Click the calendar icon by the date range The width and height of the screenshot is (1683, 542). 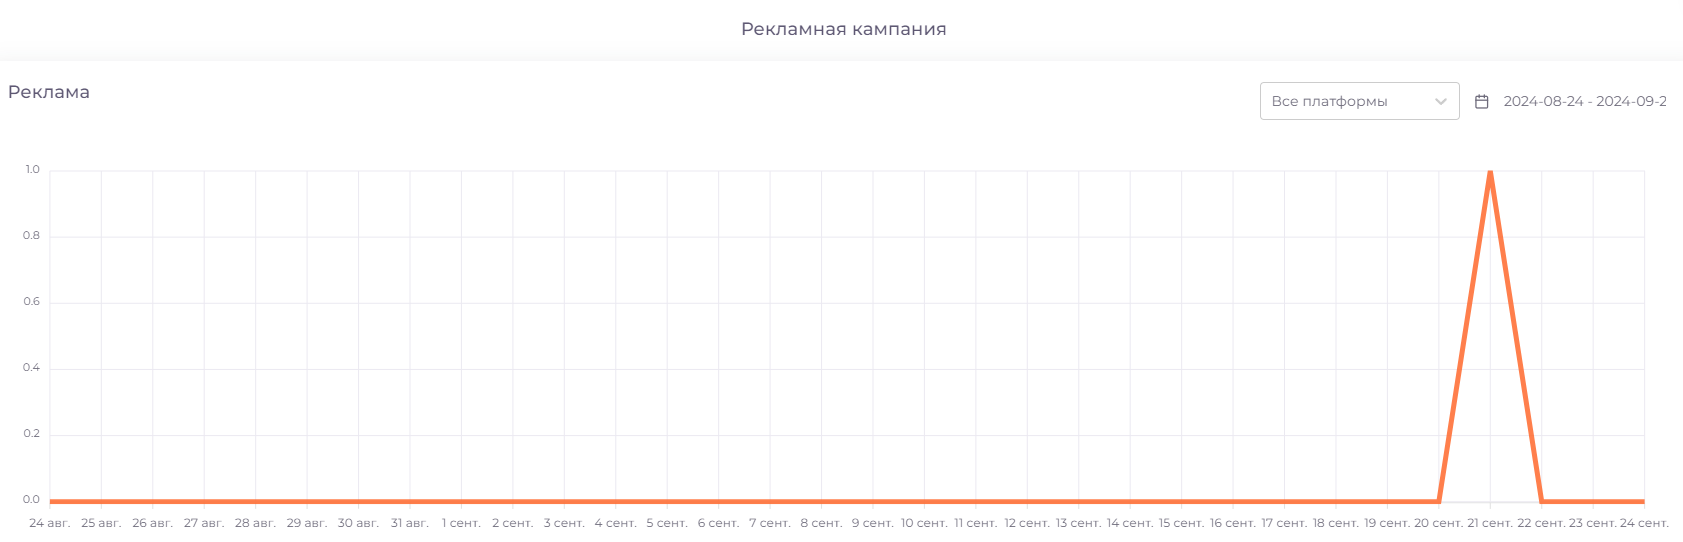(x=1482, y=101)
